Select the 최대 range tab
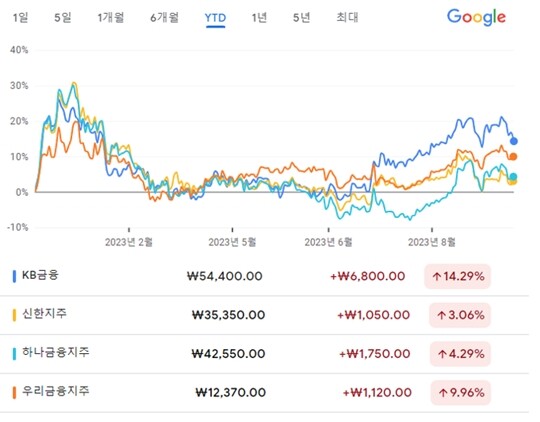Viewport: 540px width, 422px height. coord(347,17)
